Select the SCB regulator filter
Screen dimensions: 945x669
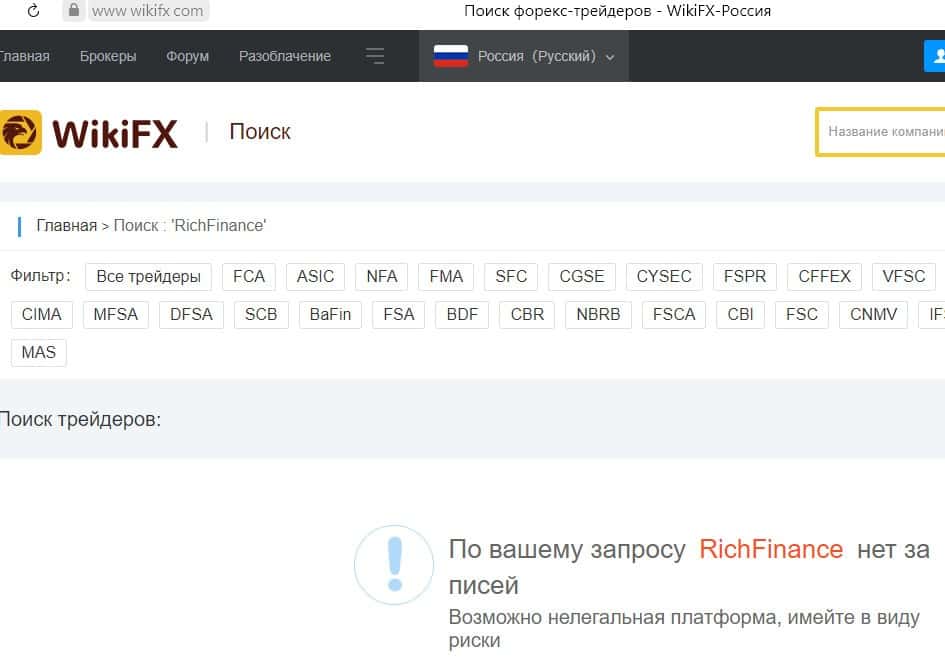261,315
